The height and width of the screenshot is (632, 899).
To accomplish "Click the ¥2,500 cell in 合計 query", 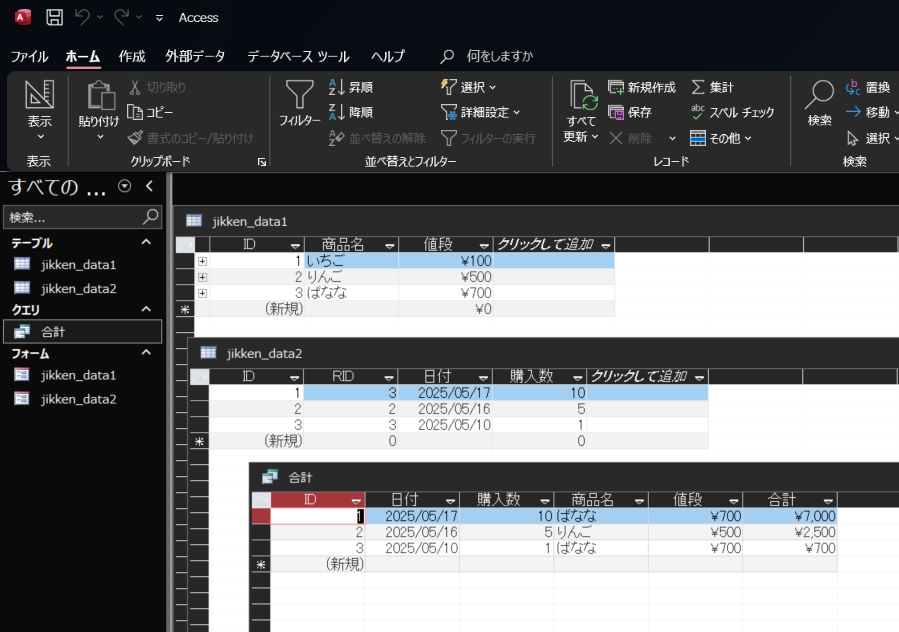I will [790, 532].
